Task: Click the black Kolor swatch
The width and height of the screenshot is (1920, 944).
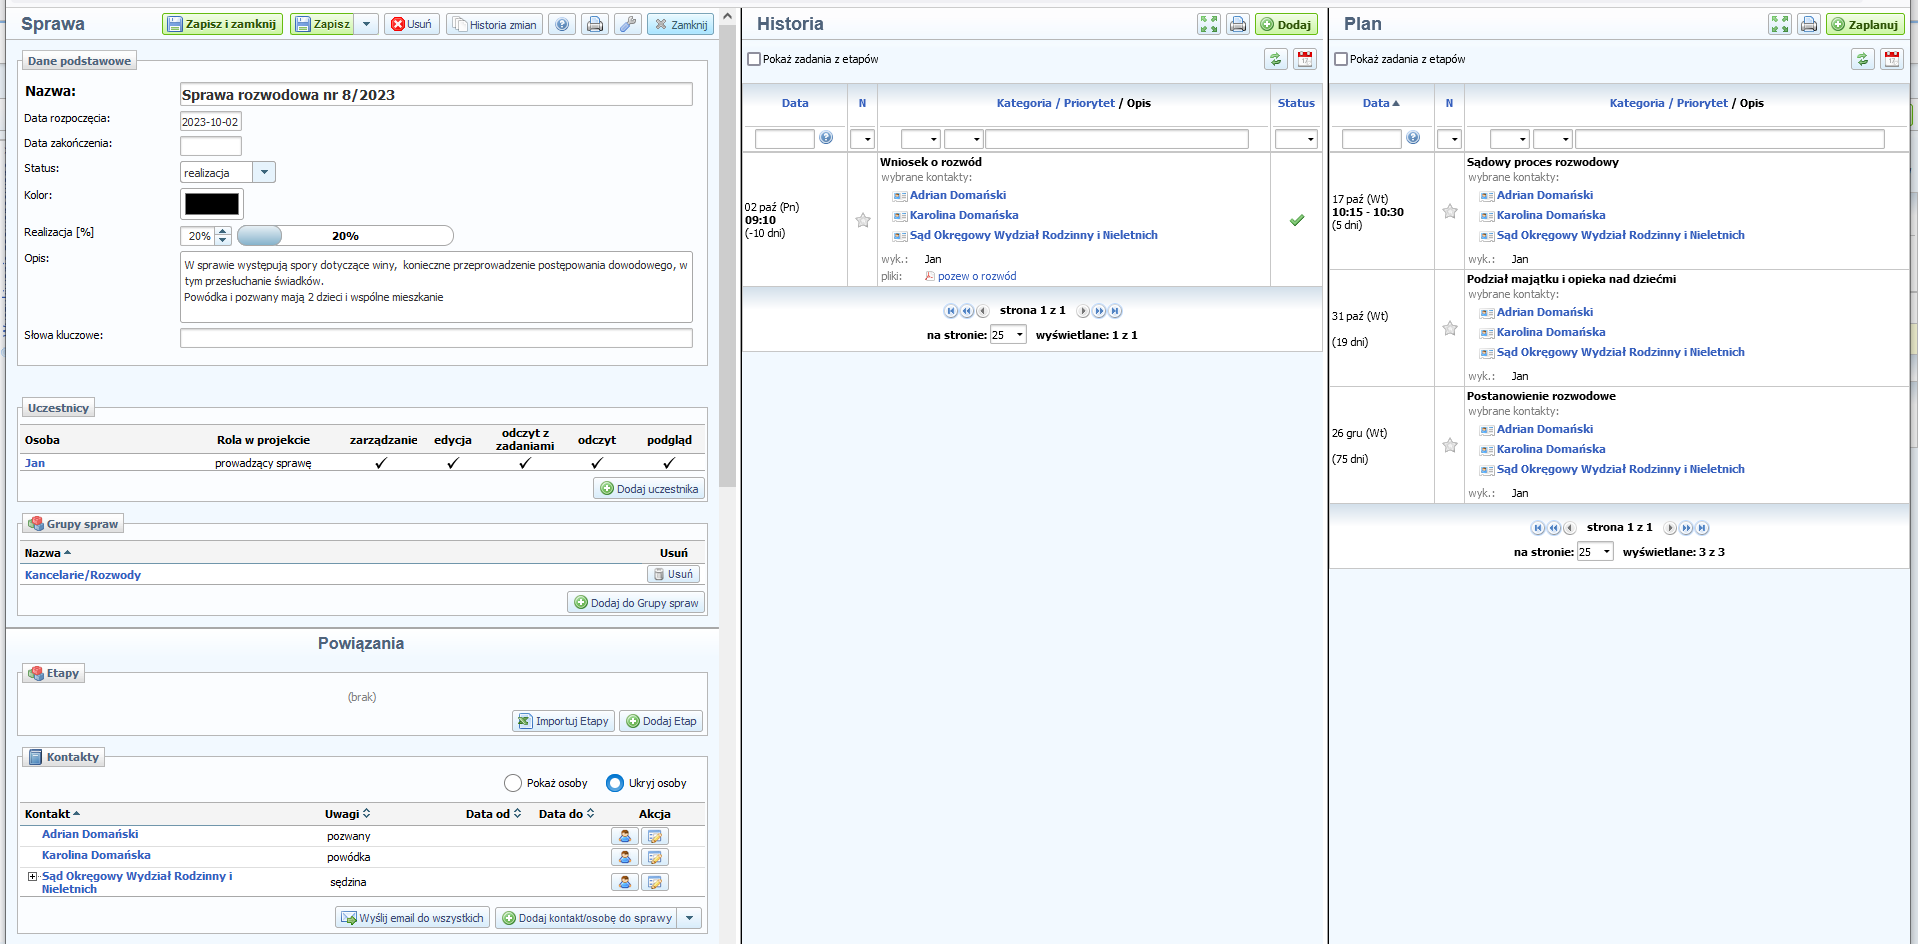Action: (212, 204)
